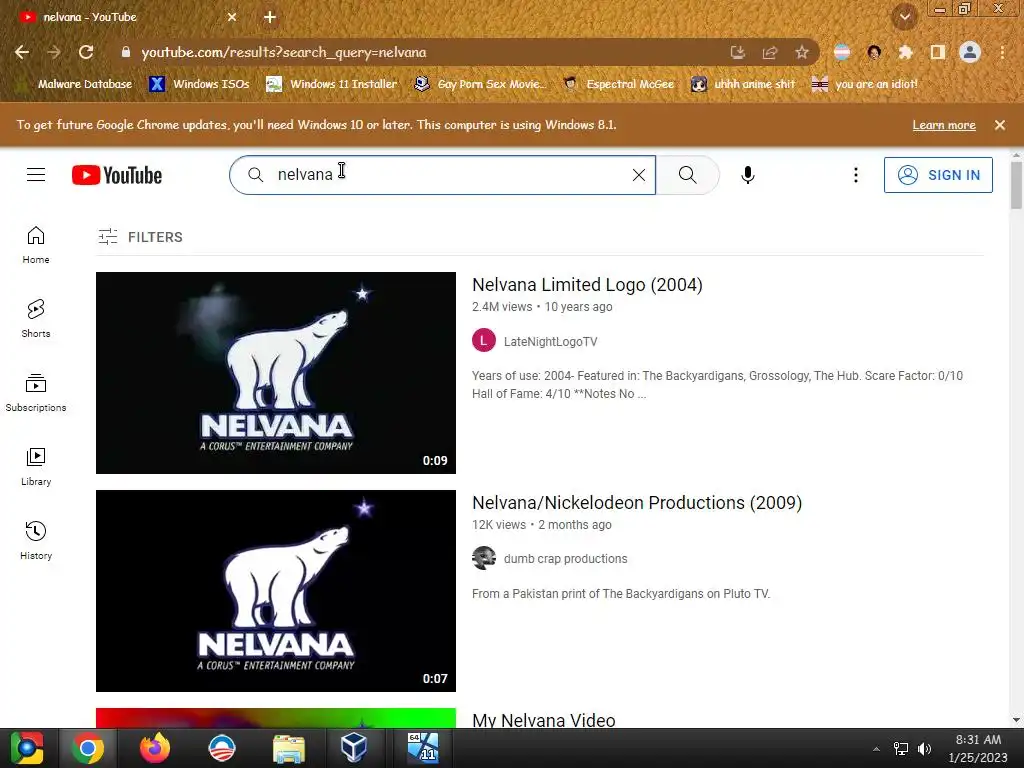Click install/download icon in address bar
Viewport: 1024px width, 768px height.
738,52
